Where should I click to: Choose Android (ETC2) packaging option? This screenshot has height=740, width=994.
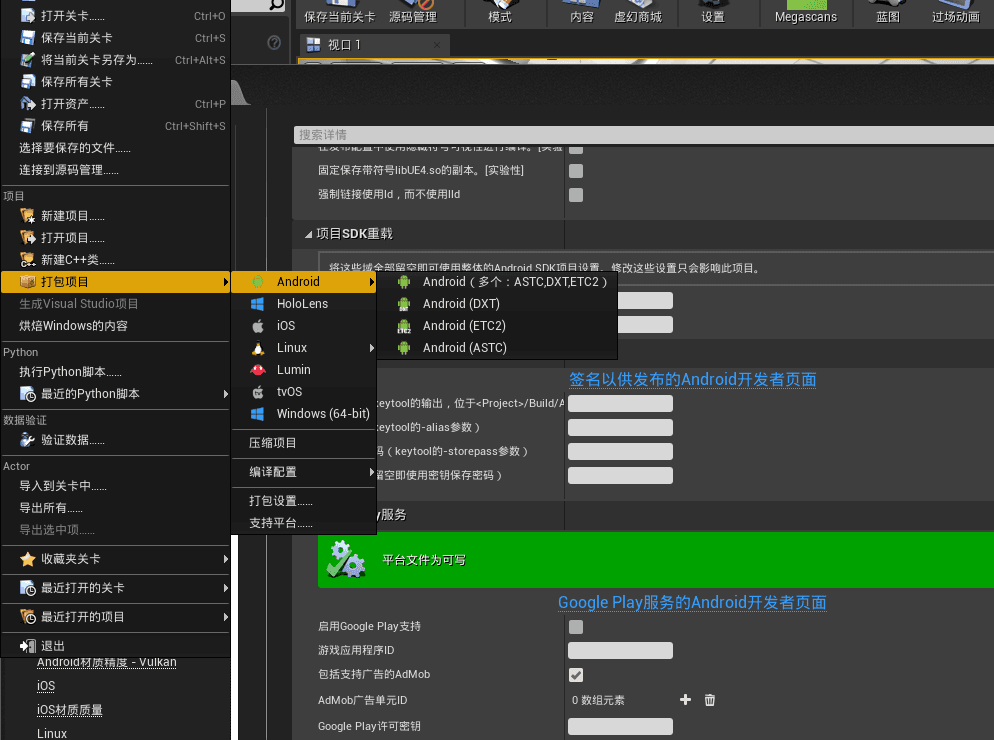(x=497, y=326)
